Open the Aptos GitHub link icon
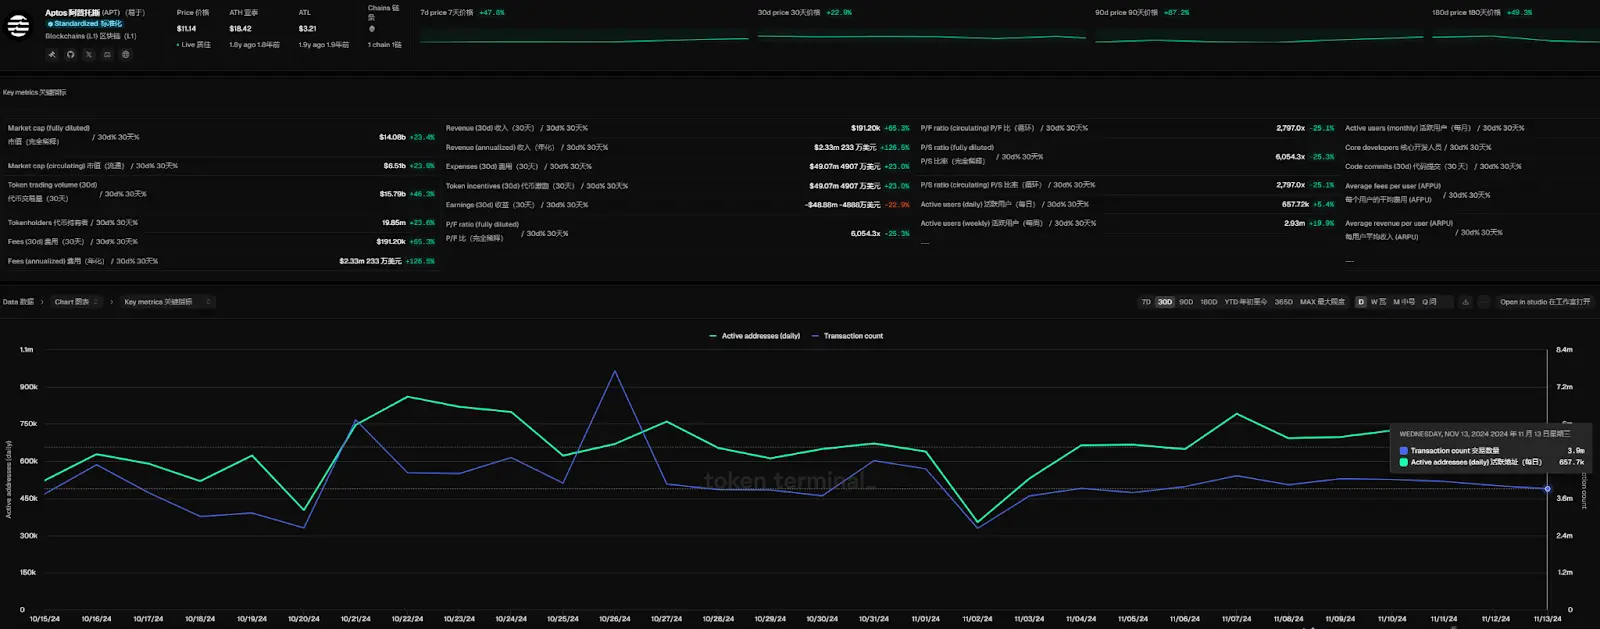Viewport: 1600px width, 629px height. pos(71,55)
